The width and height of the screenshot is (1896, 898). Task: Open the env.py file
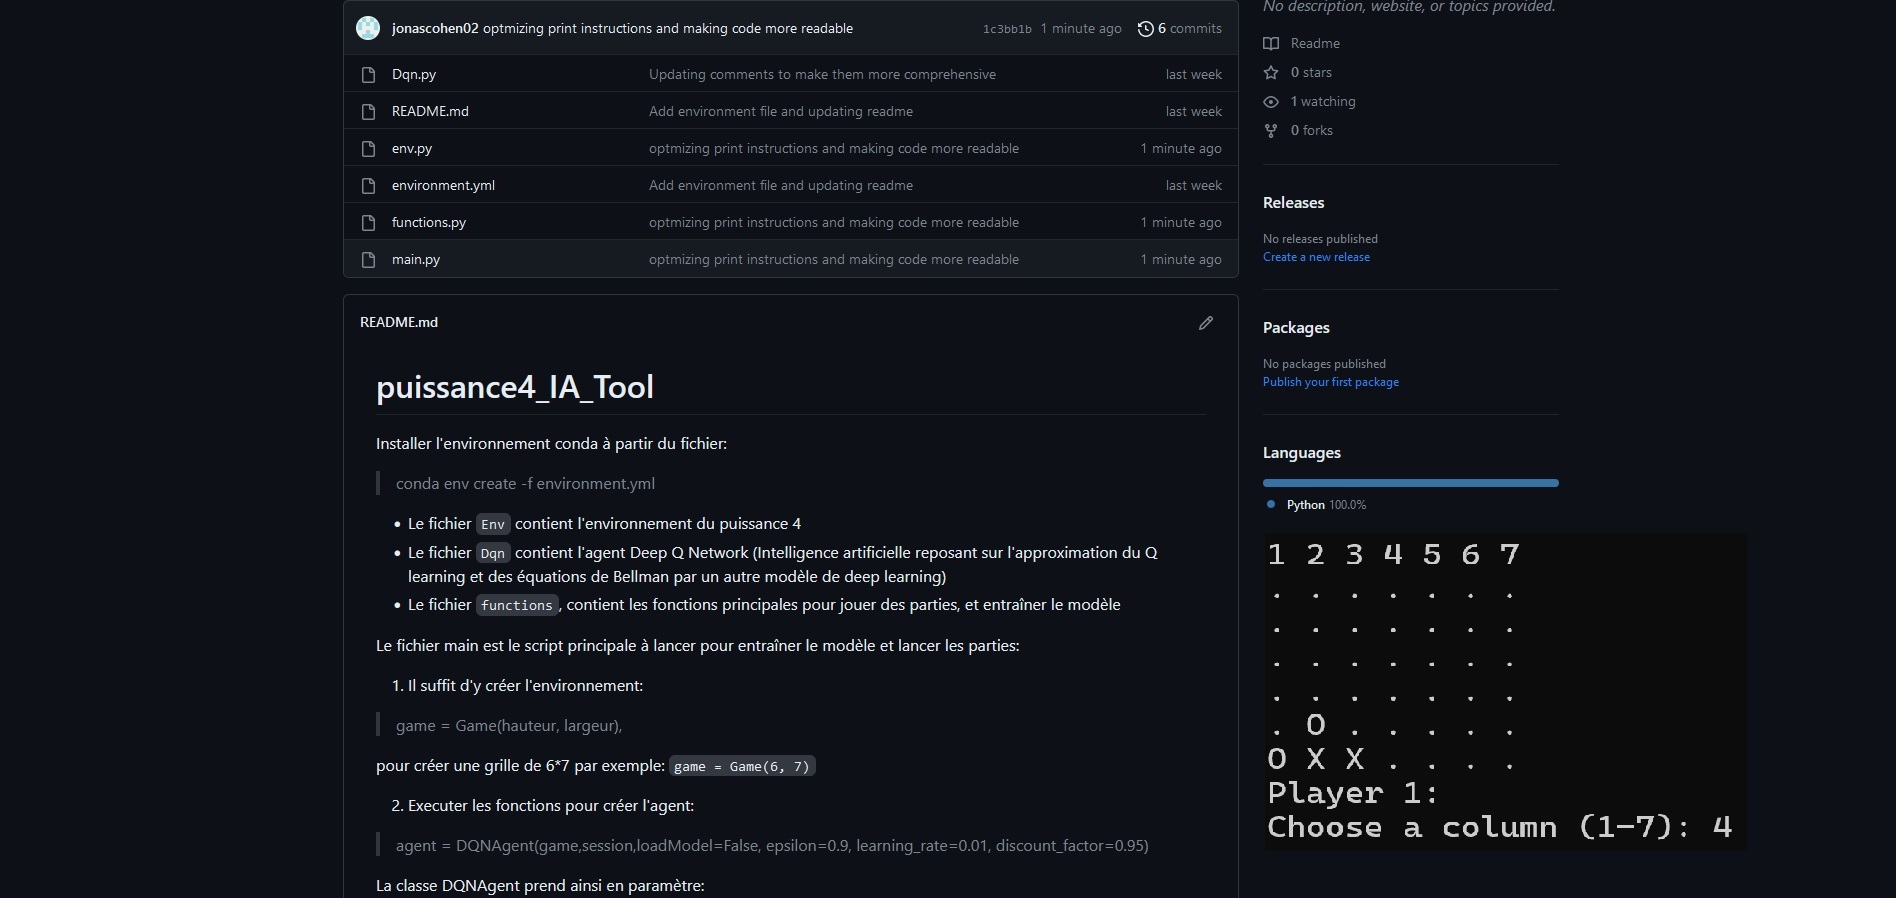click(x=412, y=148)
